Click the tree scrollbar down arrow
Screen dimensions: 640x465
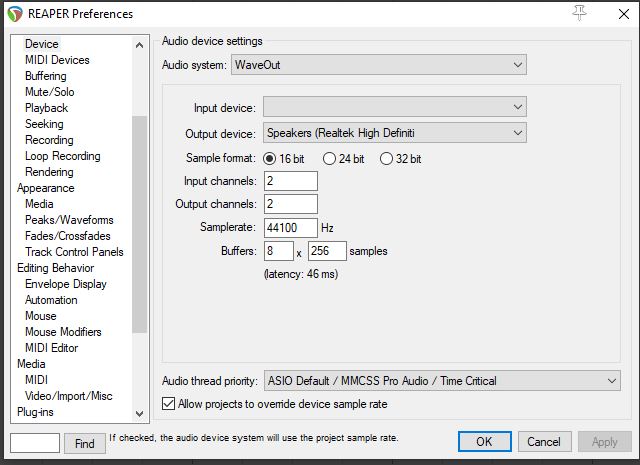(139, 414)
